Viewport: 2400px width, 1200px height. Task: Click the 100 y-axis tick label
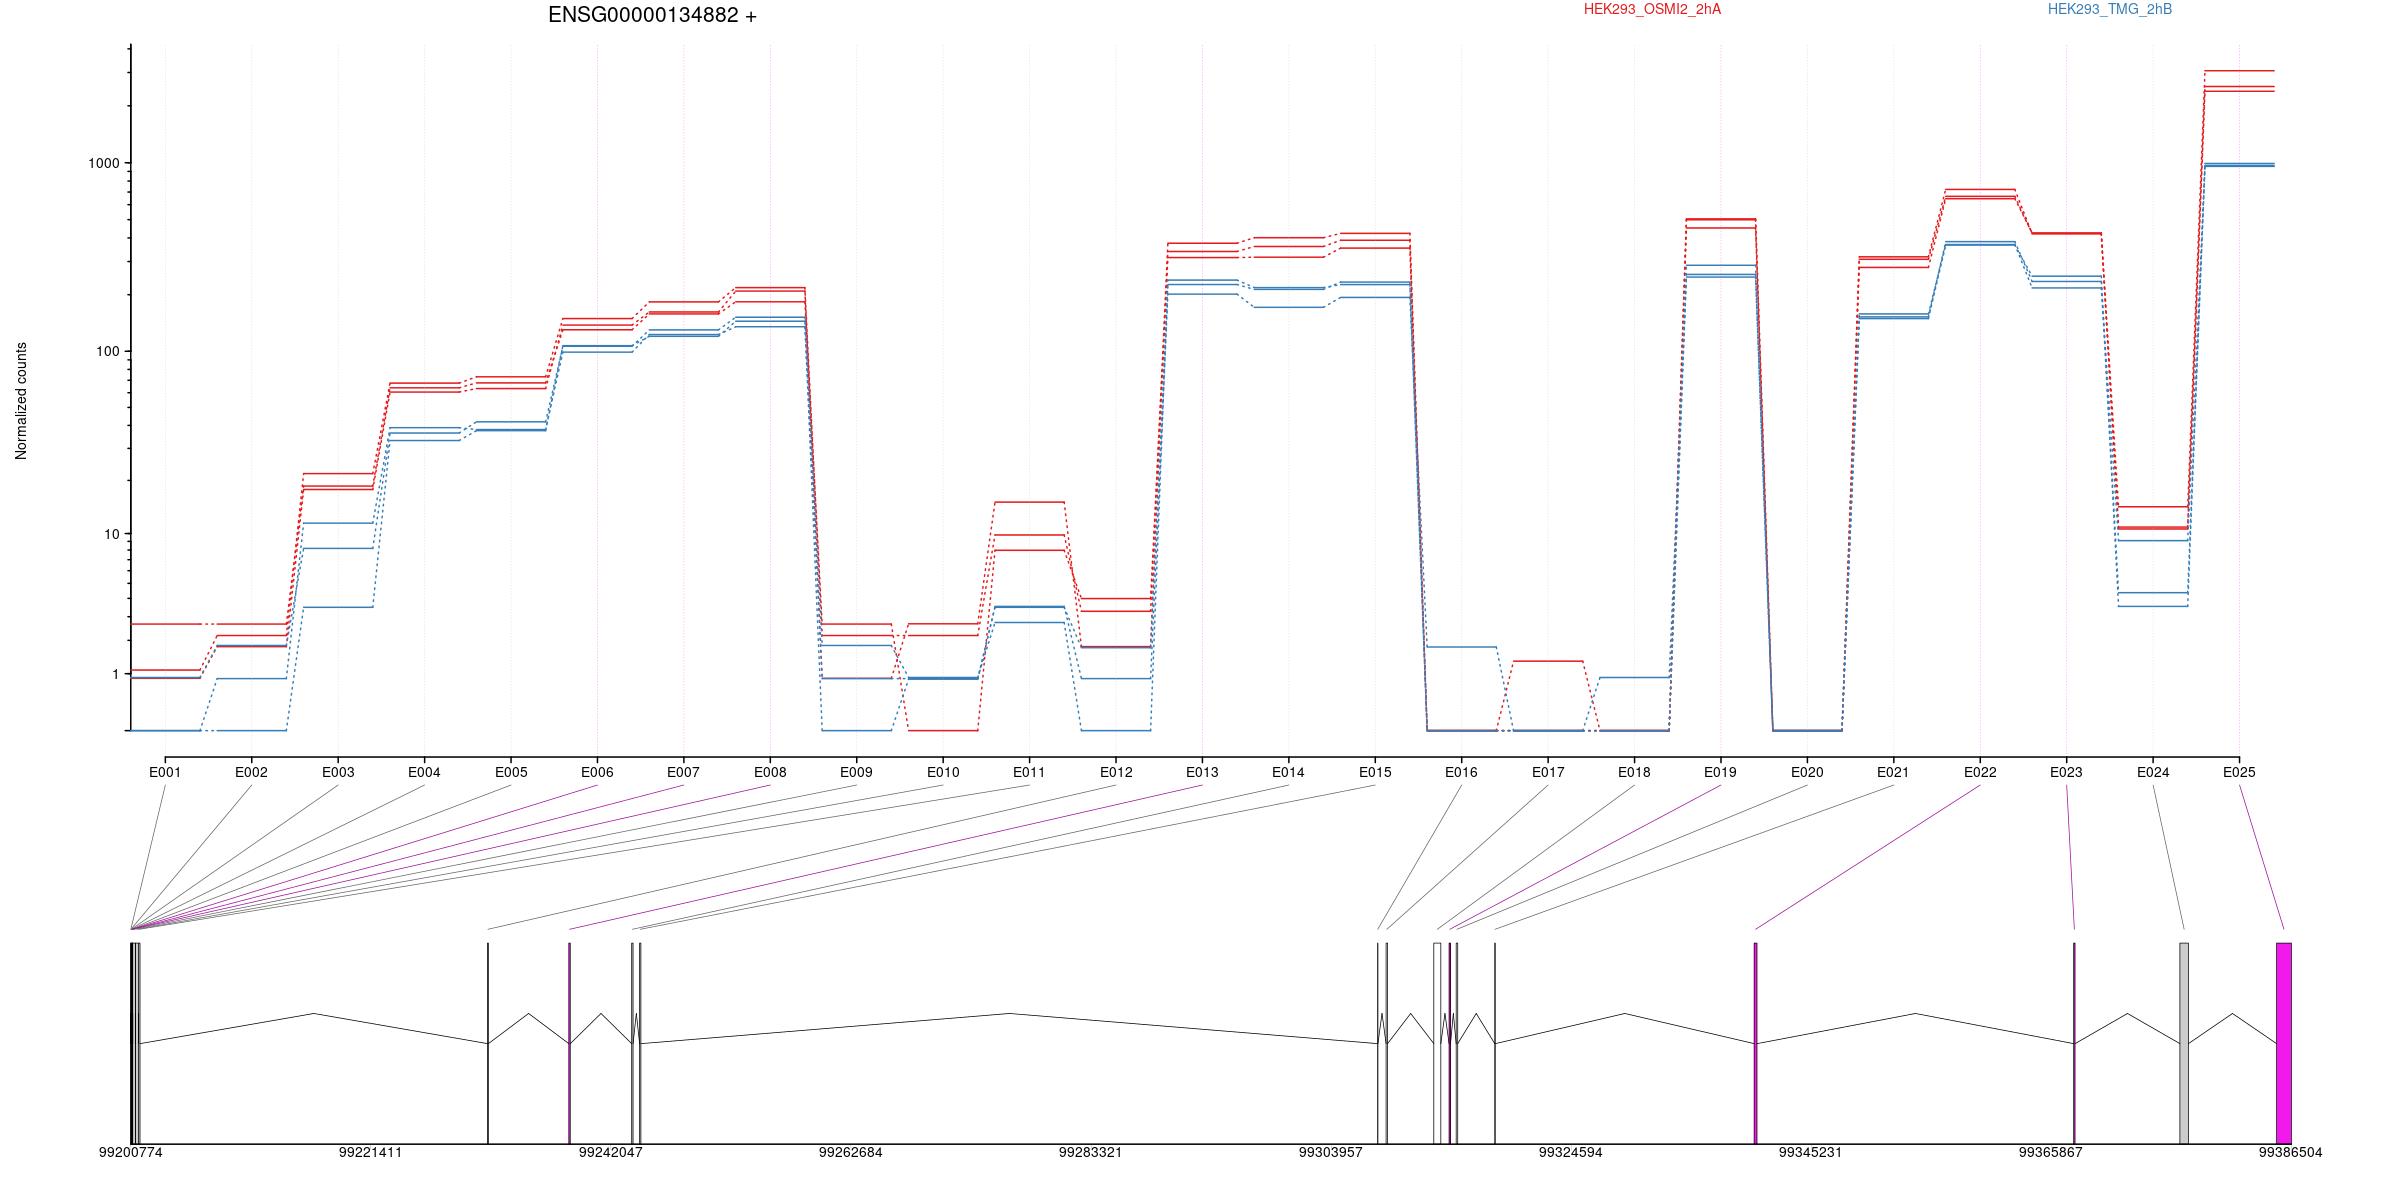coord(108,351)
